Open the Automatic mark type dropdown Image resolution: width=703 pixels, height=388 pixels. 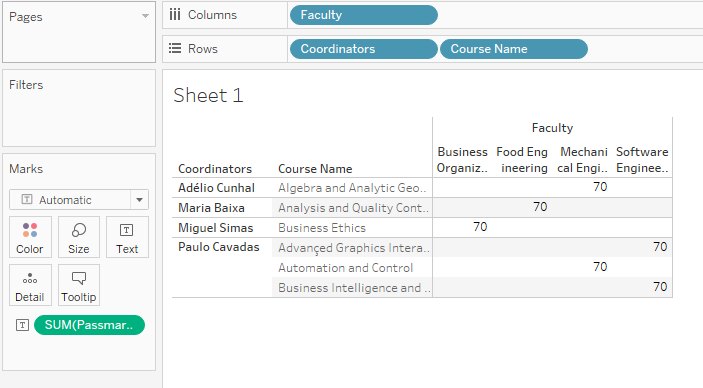coord(79,200)
